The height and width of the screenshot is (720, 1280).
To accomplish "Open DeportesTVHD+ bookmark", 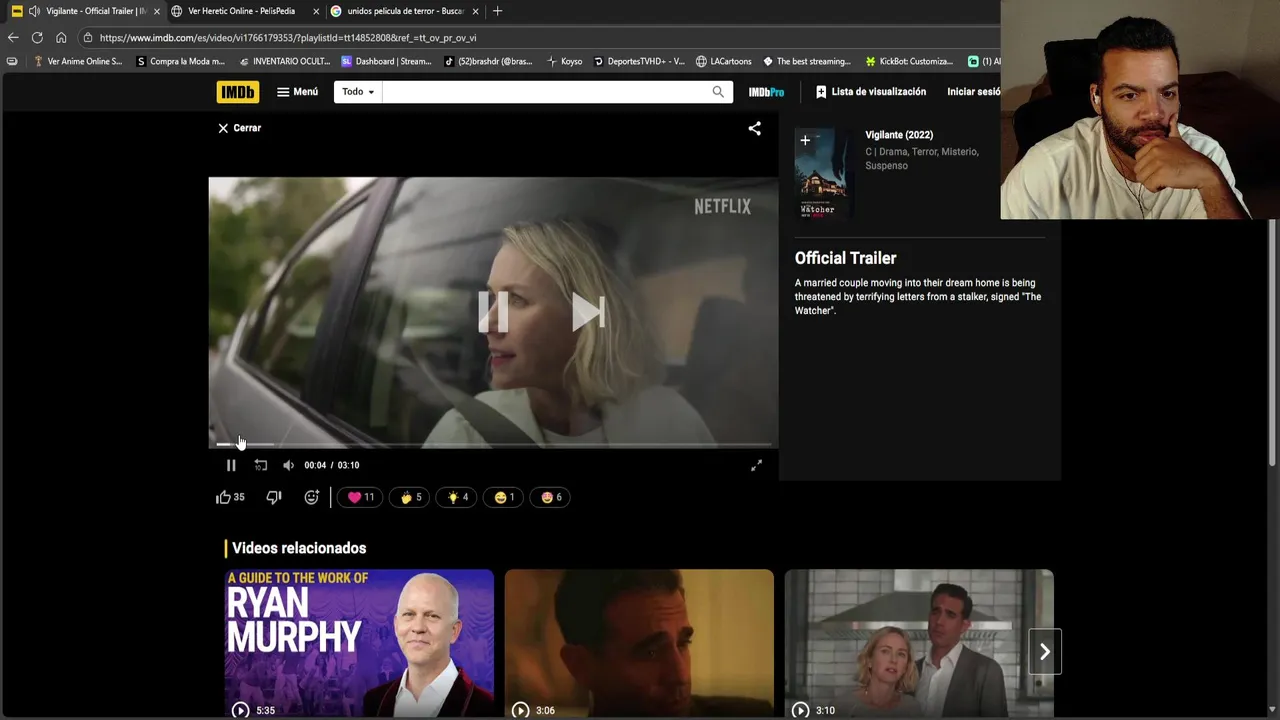I will 640,62.
